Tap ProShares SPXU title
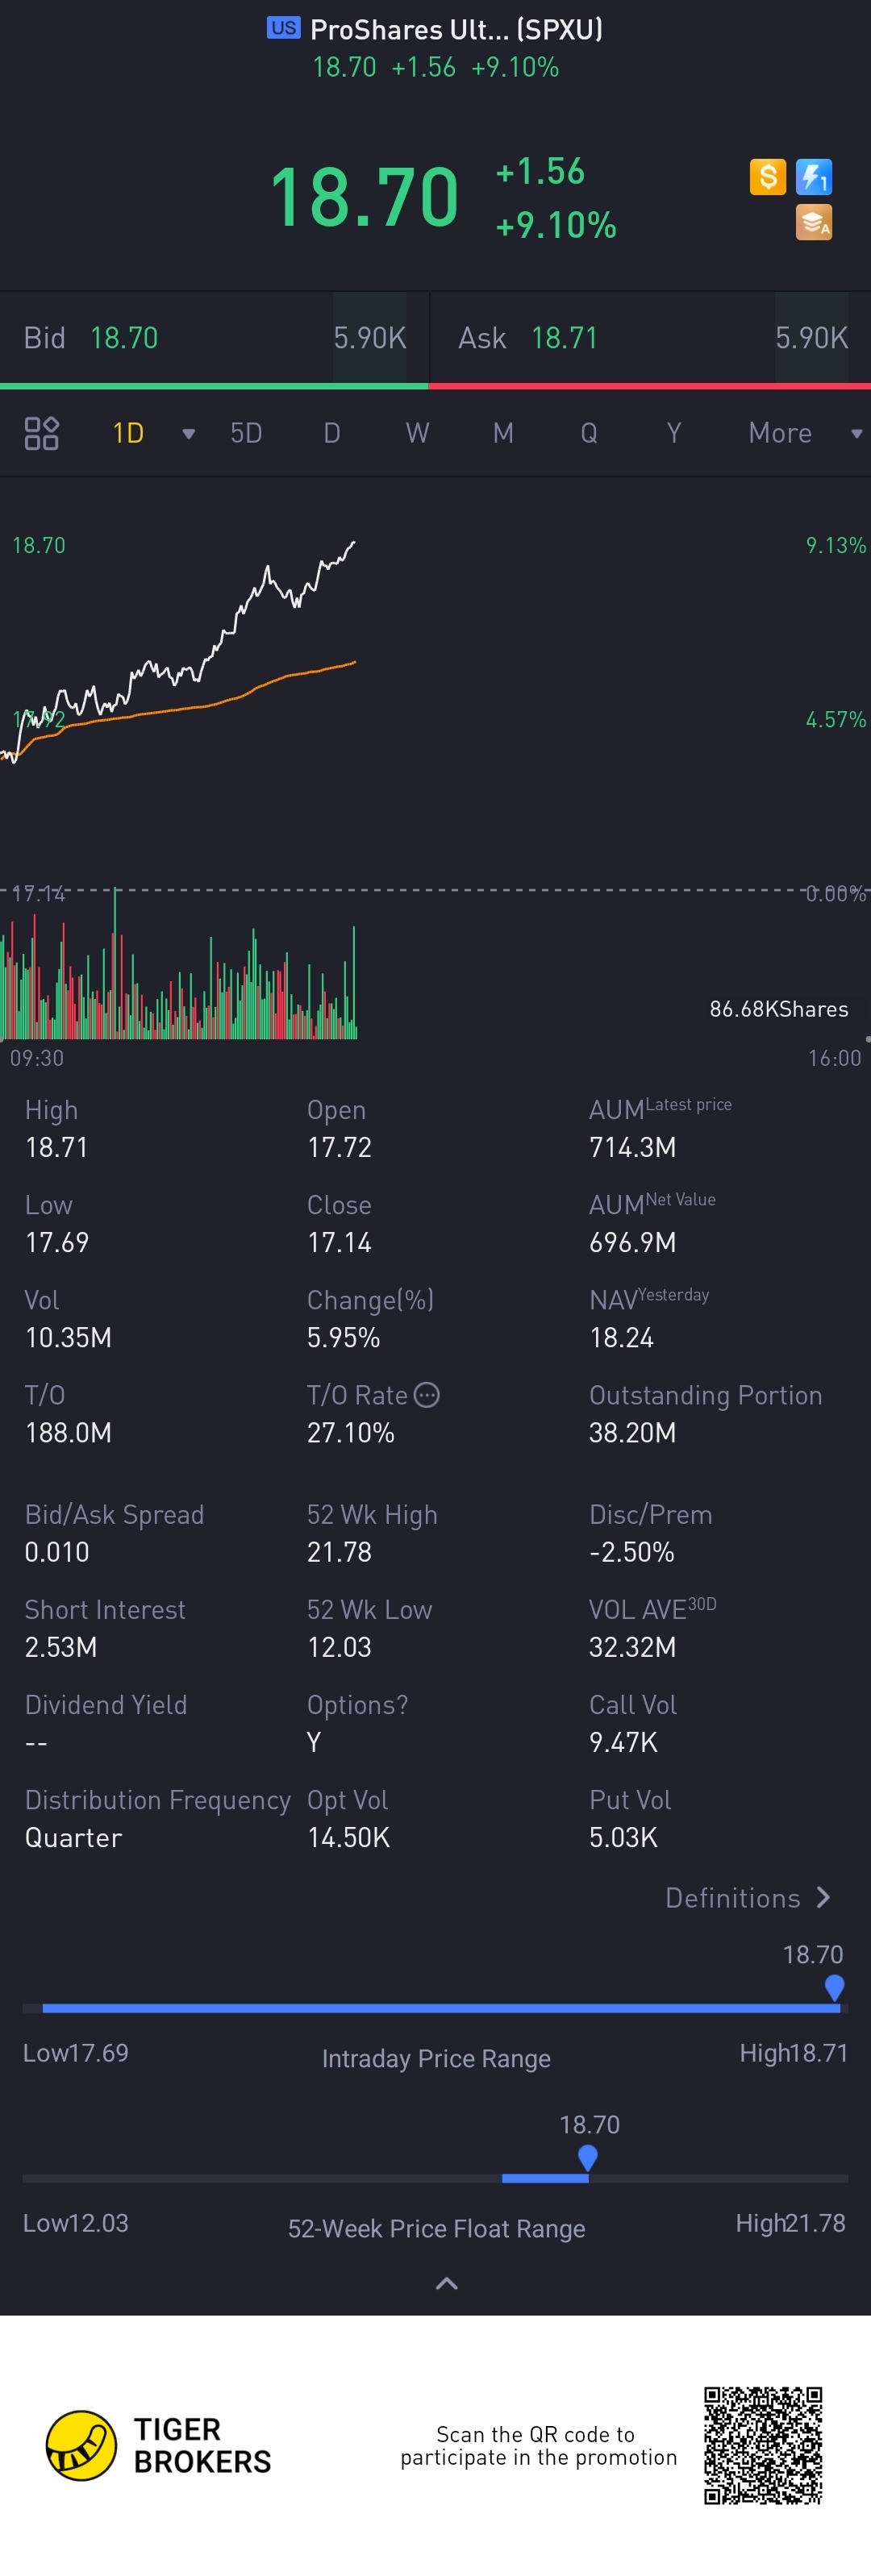Viewport: 871px width, 2576px height. click(x=456, y=29)
